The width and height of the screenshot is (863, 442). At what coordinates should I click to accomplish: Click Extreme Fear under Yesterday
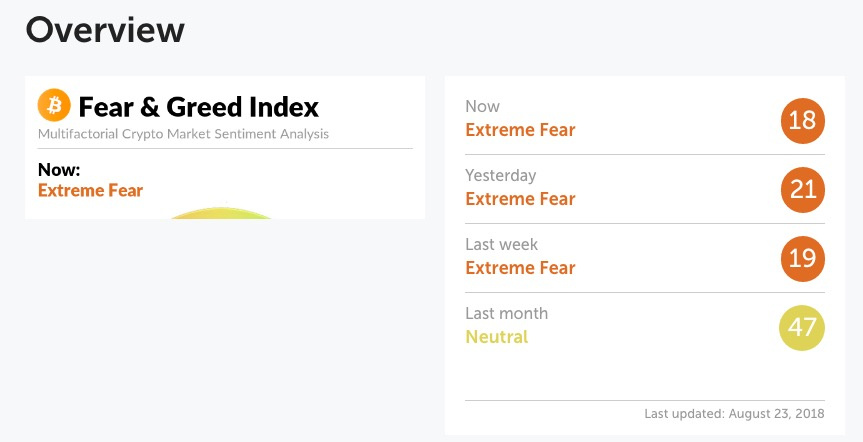tap(521, 199)
